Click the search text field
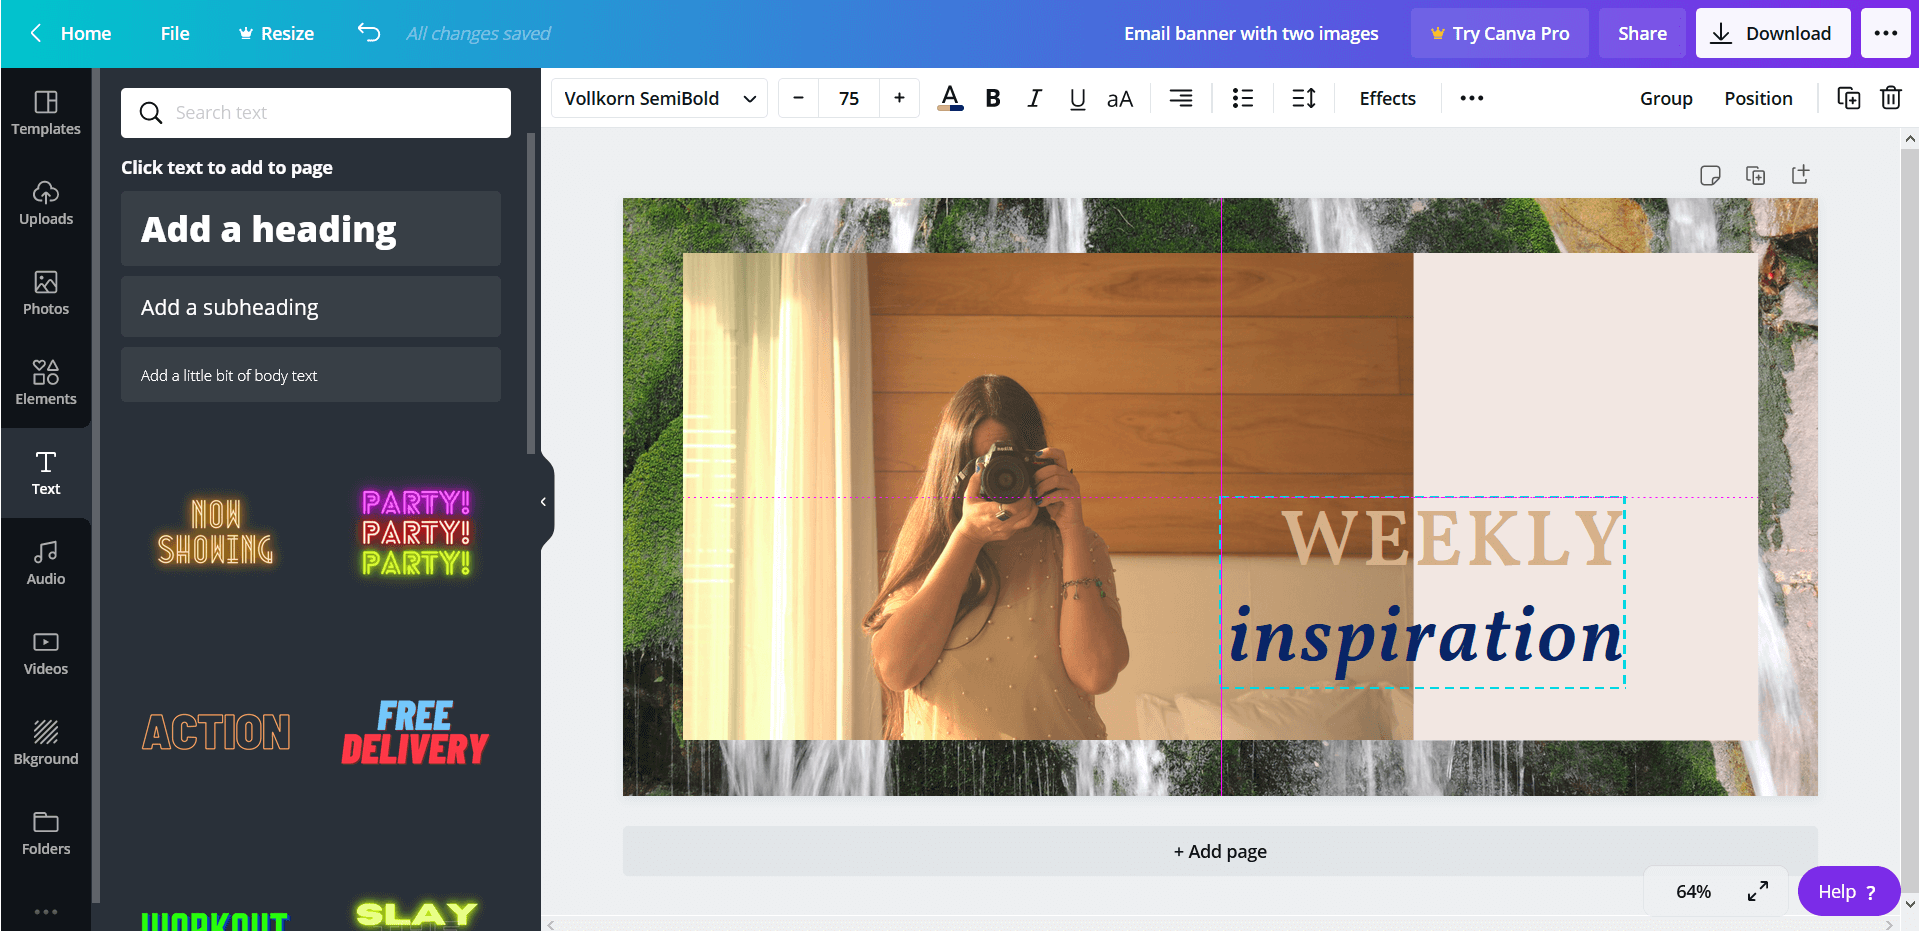Image resolution: width=1919 pixels, height=931 pixels. [x=315, y=112]
